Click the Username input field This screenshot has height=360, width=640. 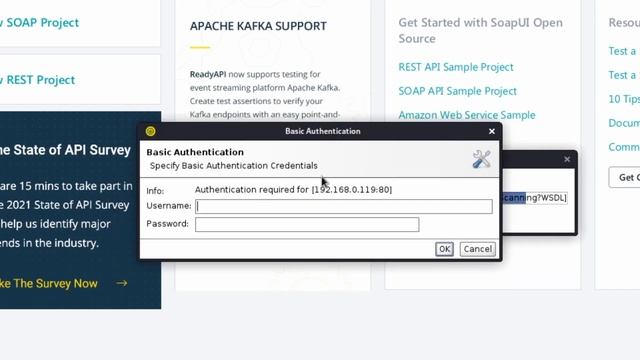(344, 206)
